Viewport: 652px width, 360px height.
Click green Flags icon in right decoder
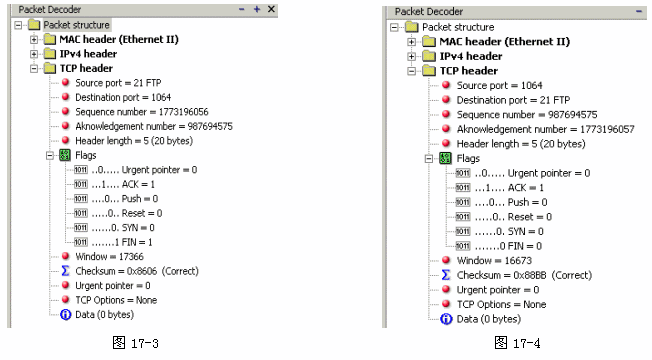coord(445,158)
